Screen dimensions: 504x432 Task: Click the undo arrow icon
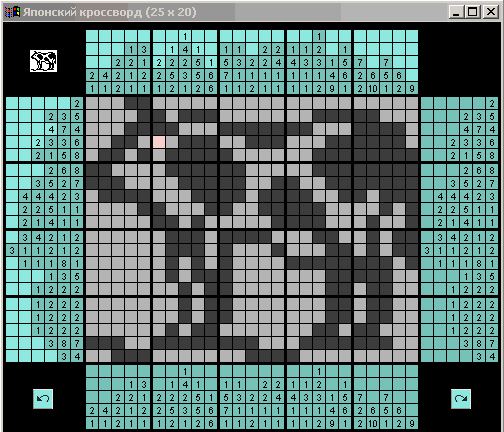43,398
